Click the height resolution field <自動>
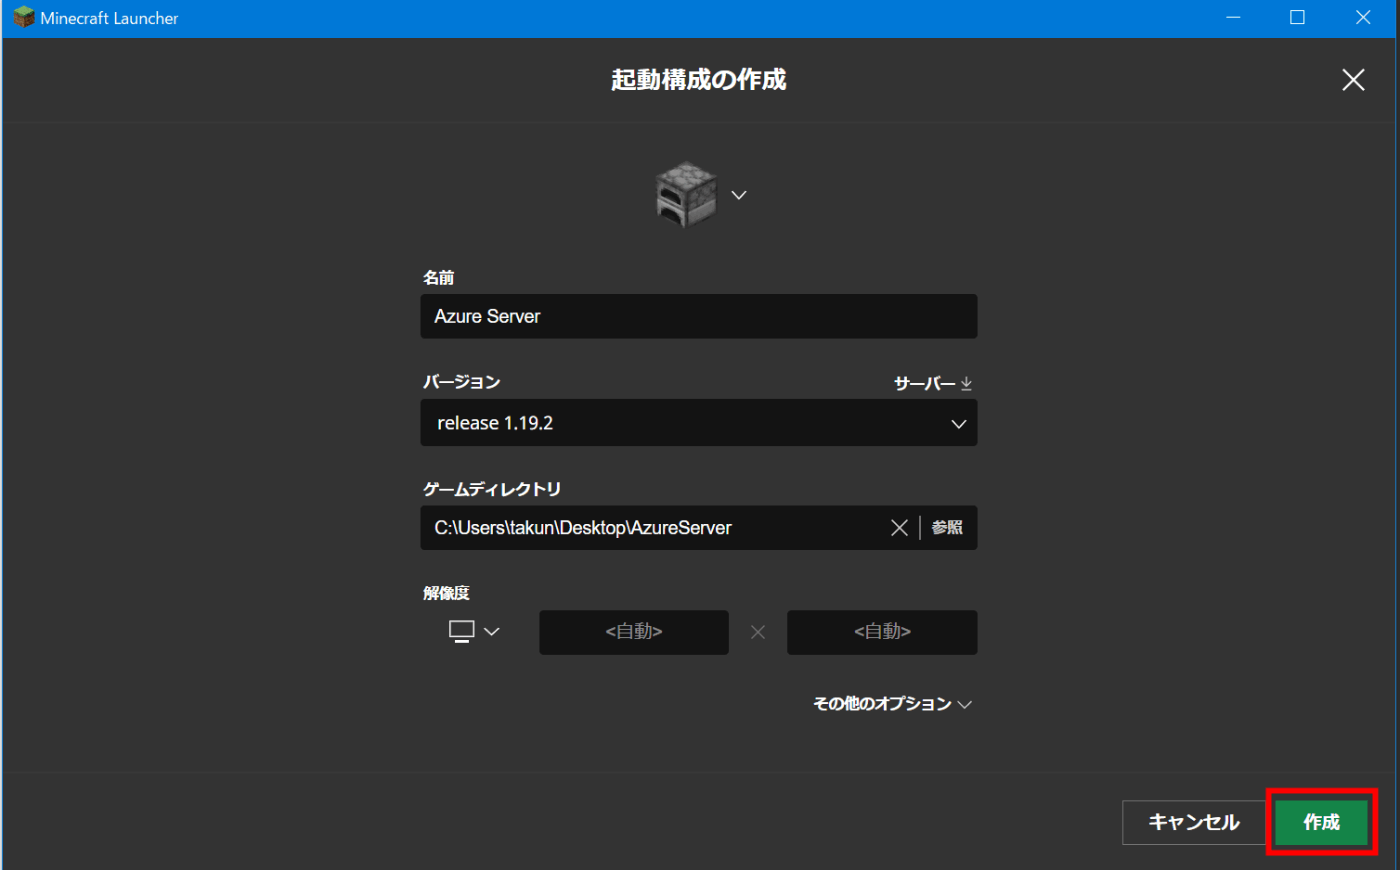The image size is (1400, 870). coord(882,632)
